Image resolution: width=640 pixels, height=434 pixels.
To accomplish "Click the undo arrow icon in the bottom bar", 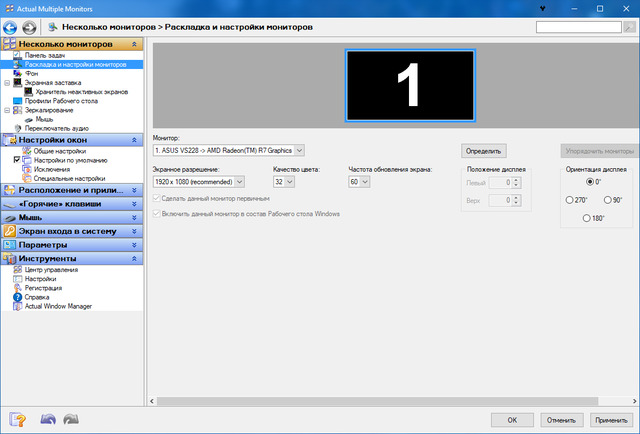I will click(x=48, y=420).
